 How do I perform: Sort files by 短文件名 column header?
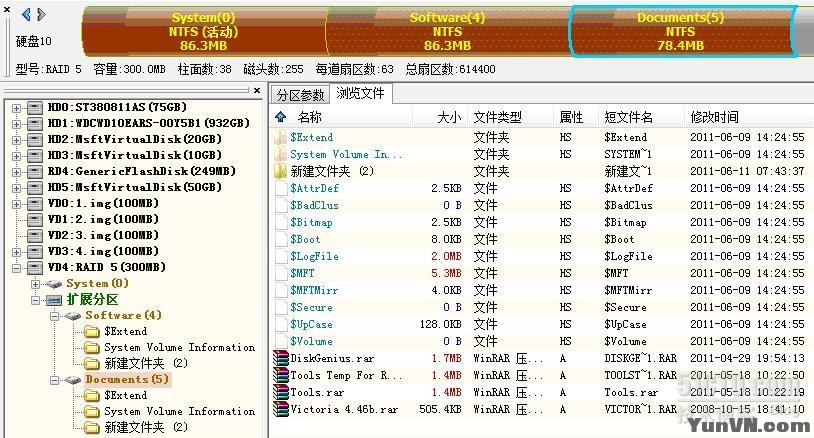pos(628,117)
